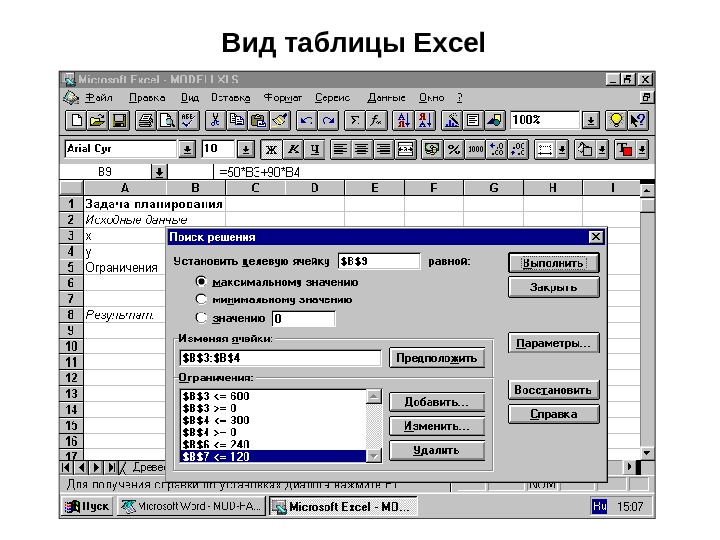This screenshot has height=540, width=720.
Task: Sort ascending with the A-Z icon
Action: tap(403, 121)
